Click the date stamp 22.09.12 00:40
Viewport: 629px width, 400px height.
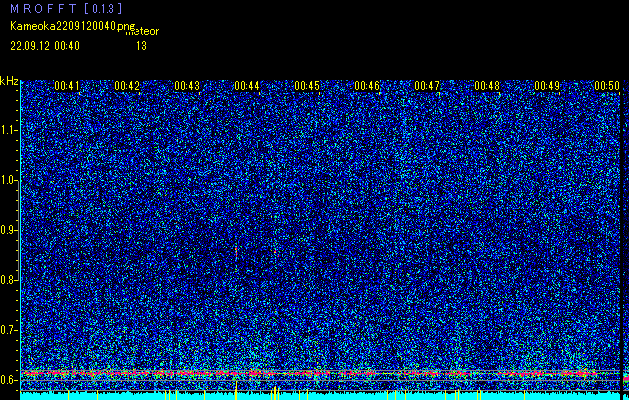pos(45,46)
